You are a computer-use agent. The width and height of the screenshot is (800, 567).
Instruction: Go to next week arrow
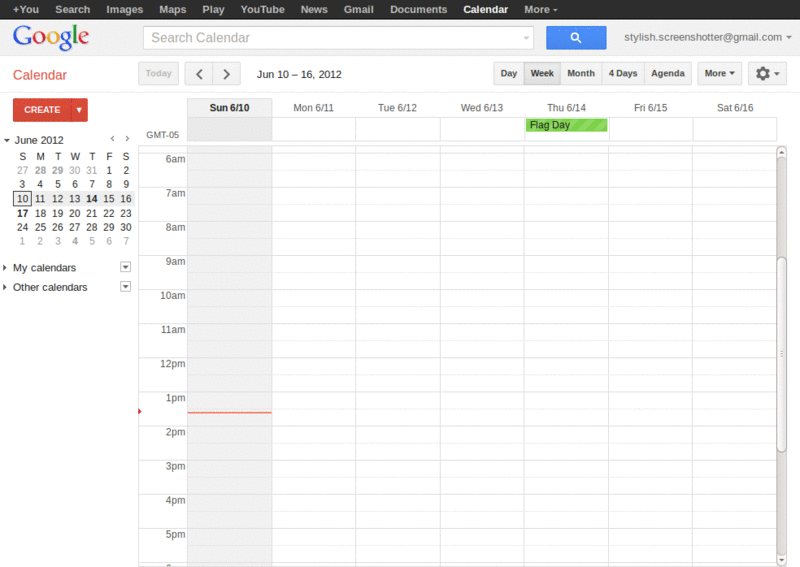[227, 74]
